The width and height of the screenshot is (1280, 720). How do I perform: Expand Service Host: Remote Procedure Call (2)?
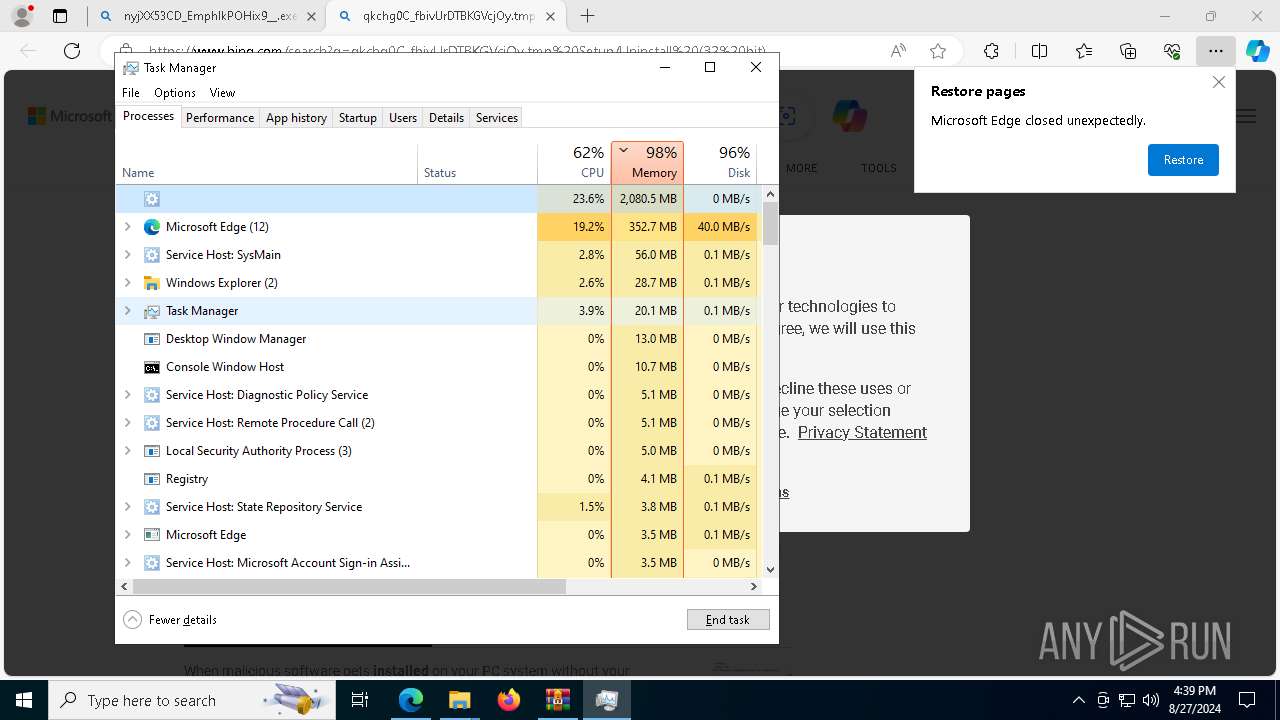(127, 423)
